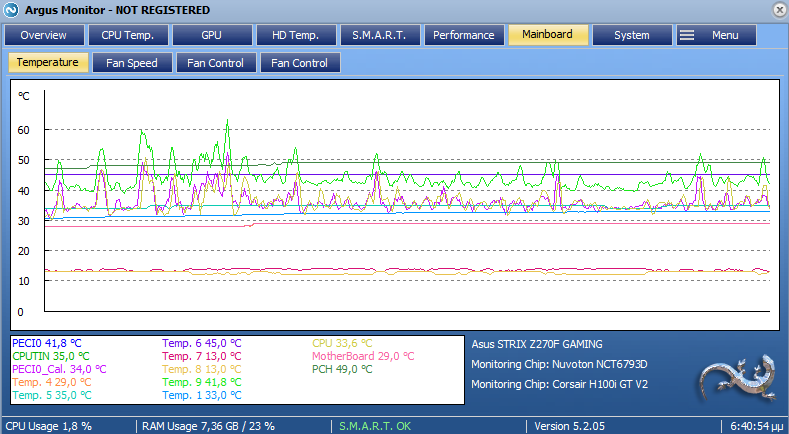Open the GPU tab
Image resolution: width=789 pixels, height=434 pixels.
(212, 35)
